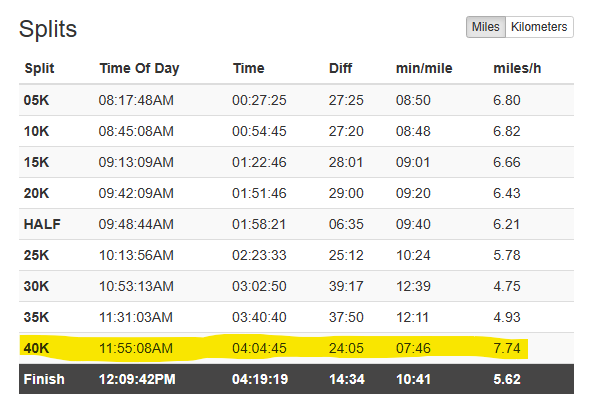This screenshot has width=601, height=418.
Task: Click the Splits heading
Action: click(48, 29)
